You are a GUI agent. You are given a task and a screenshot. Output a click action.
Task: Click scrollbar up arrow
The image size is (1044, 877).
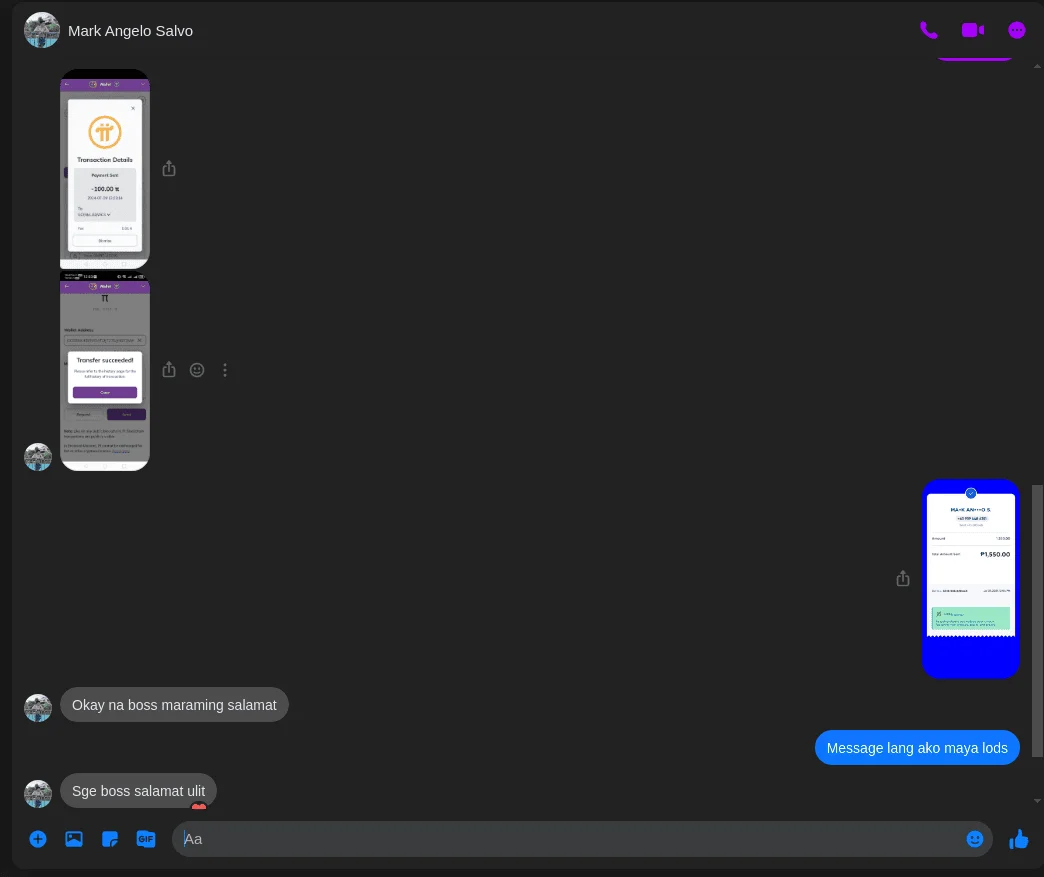[1037, 67]
